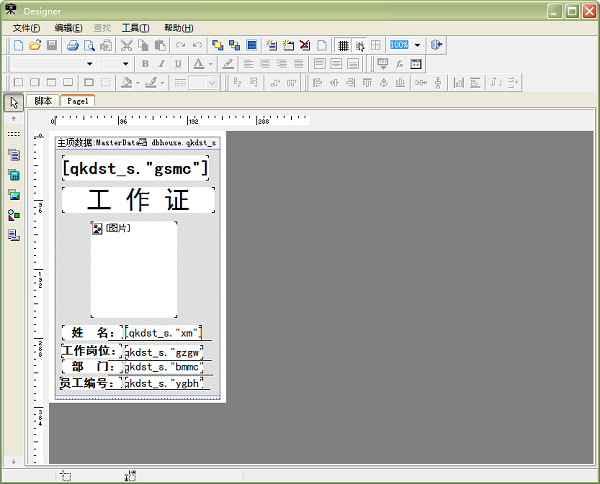Open a report file with folder icon

35,45
